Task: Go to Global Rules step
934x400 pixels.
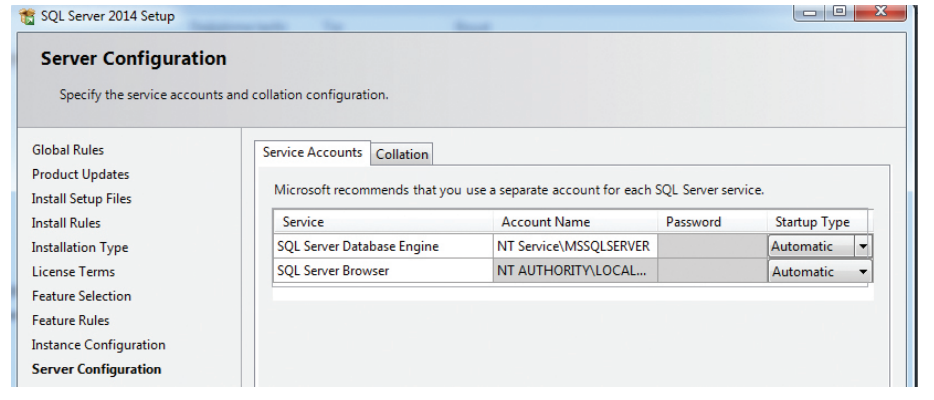Action: (x=68, y=150)
